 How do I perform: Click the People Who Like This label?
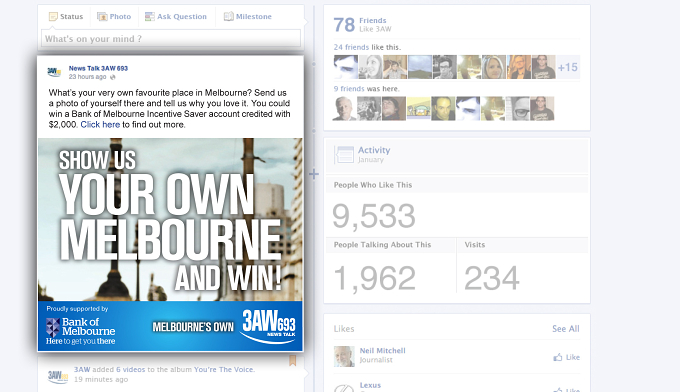click(373, 185)
